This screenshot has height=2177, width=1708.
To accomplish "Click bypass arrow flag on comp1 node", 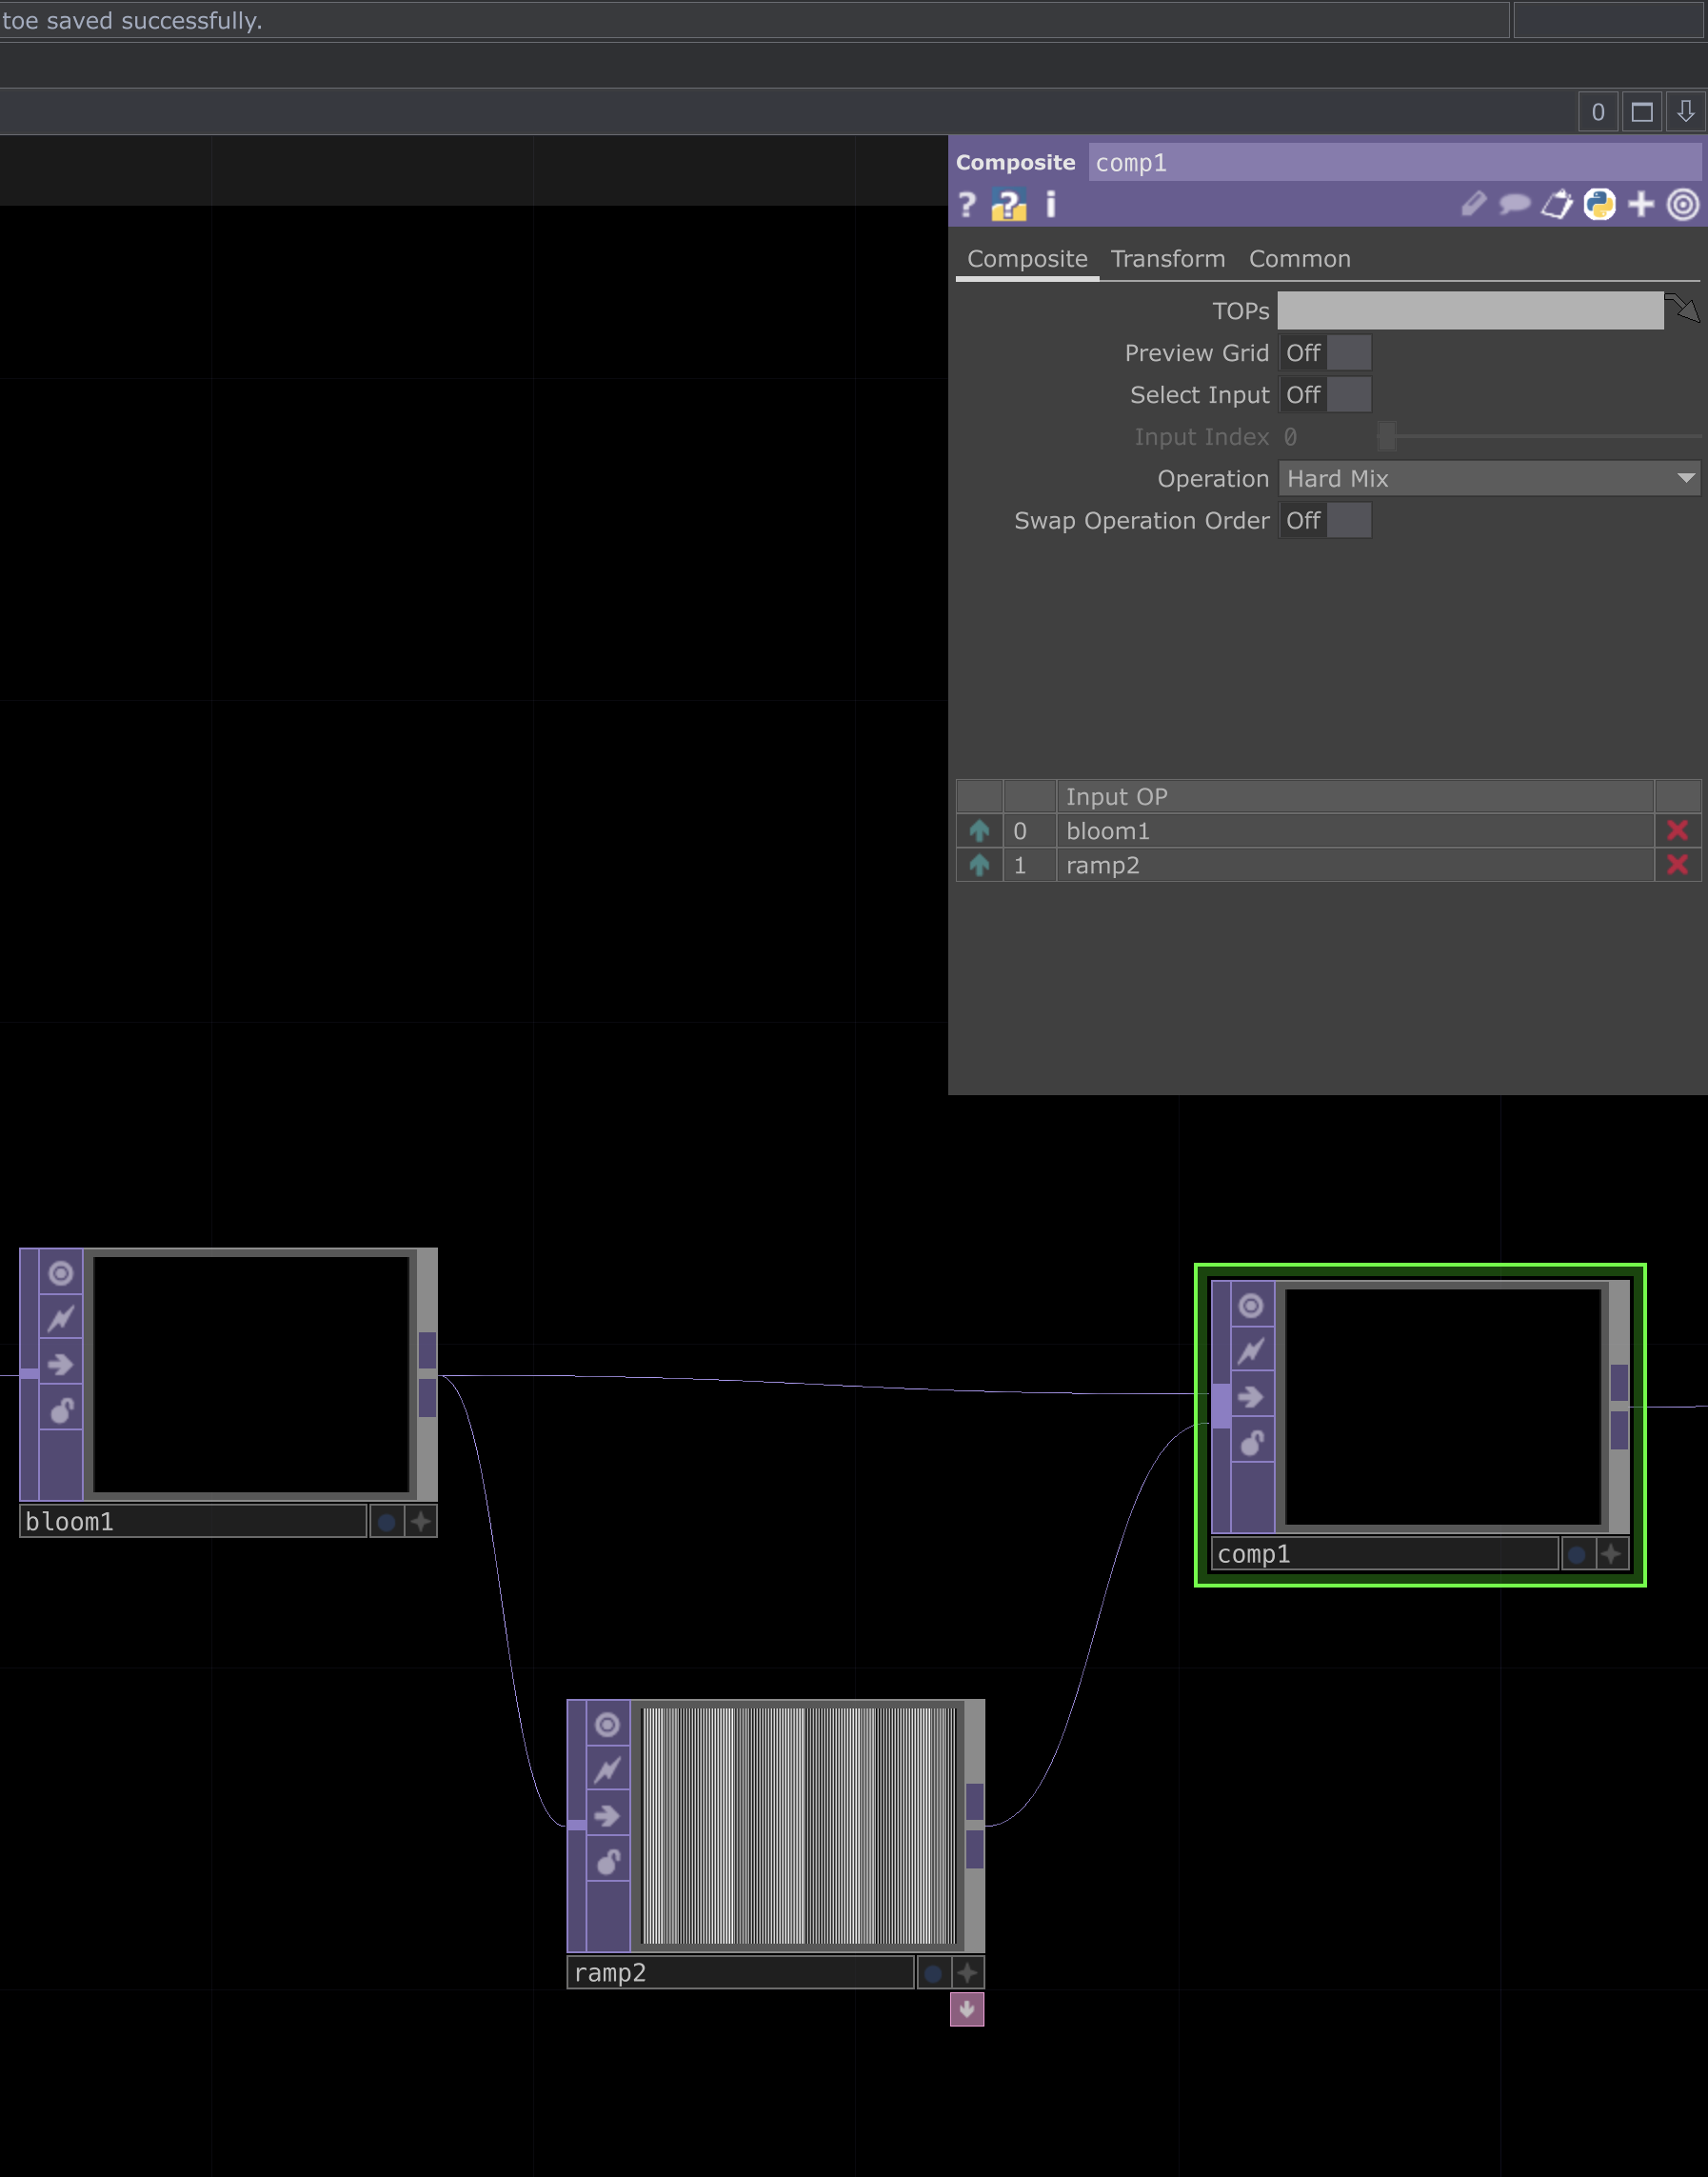I will coord(1250,1397).
